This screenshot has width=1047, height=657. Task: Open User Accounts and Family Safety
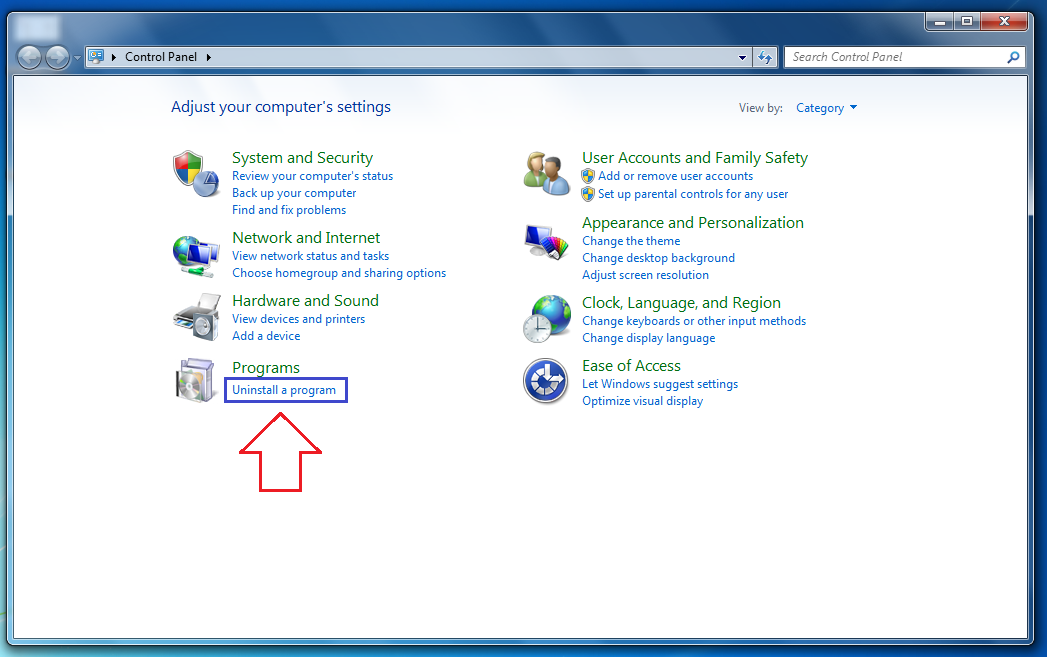(x=695, y=158)
